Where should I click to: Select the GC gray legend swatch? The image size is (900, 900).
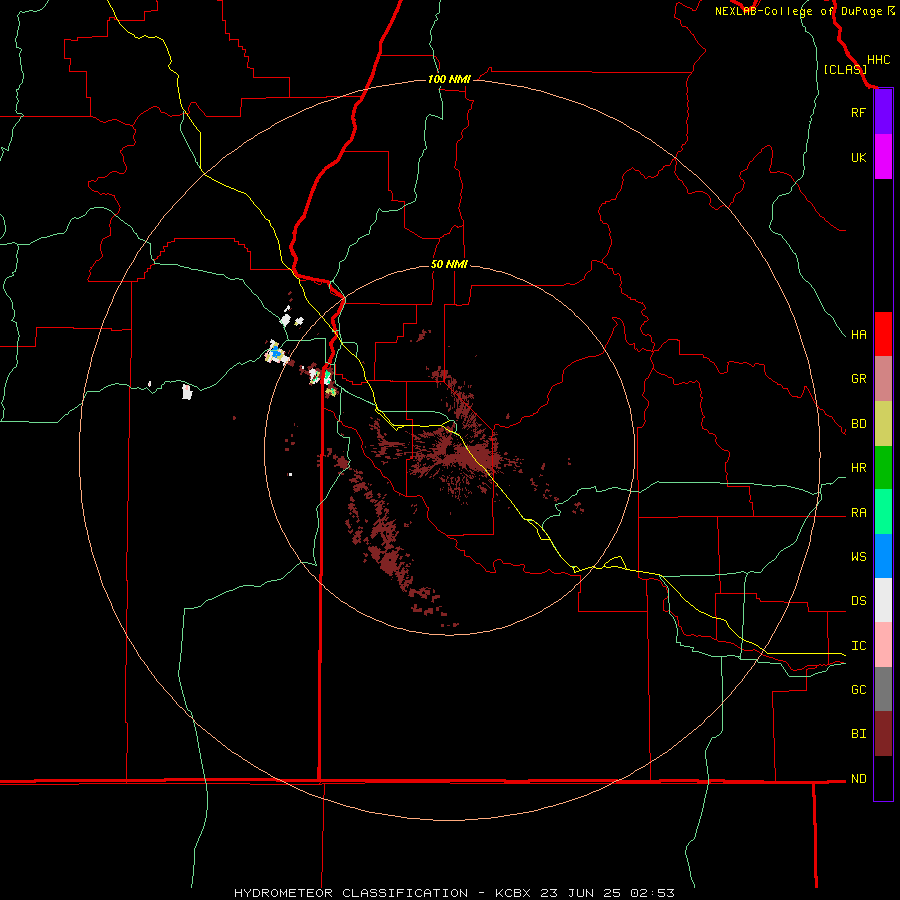pos(883,689)
